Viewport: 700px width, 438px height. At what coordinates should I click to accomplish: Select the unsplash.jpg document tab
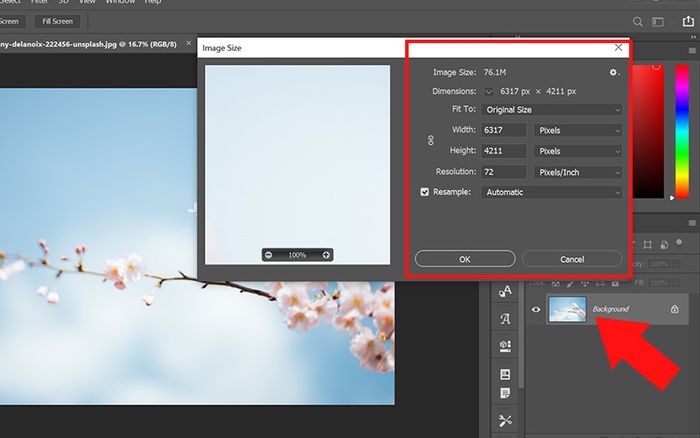pyautogui.click(x=88, y=44)
